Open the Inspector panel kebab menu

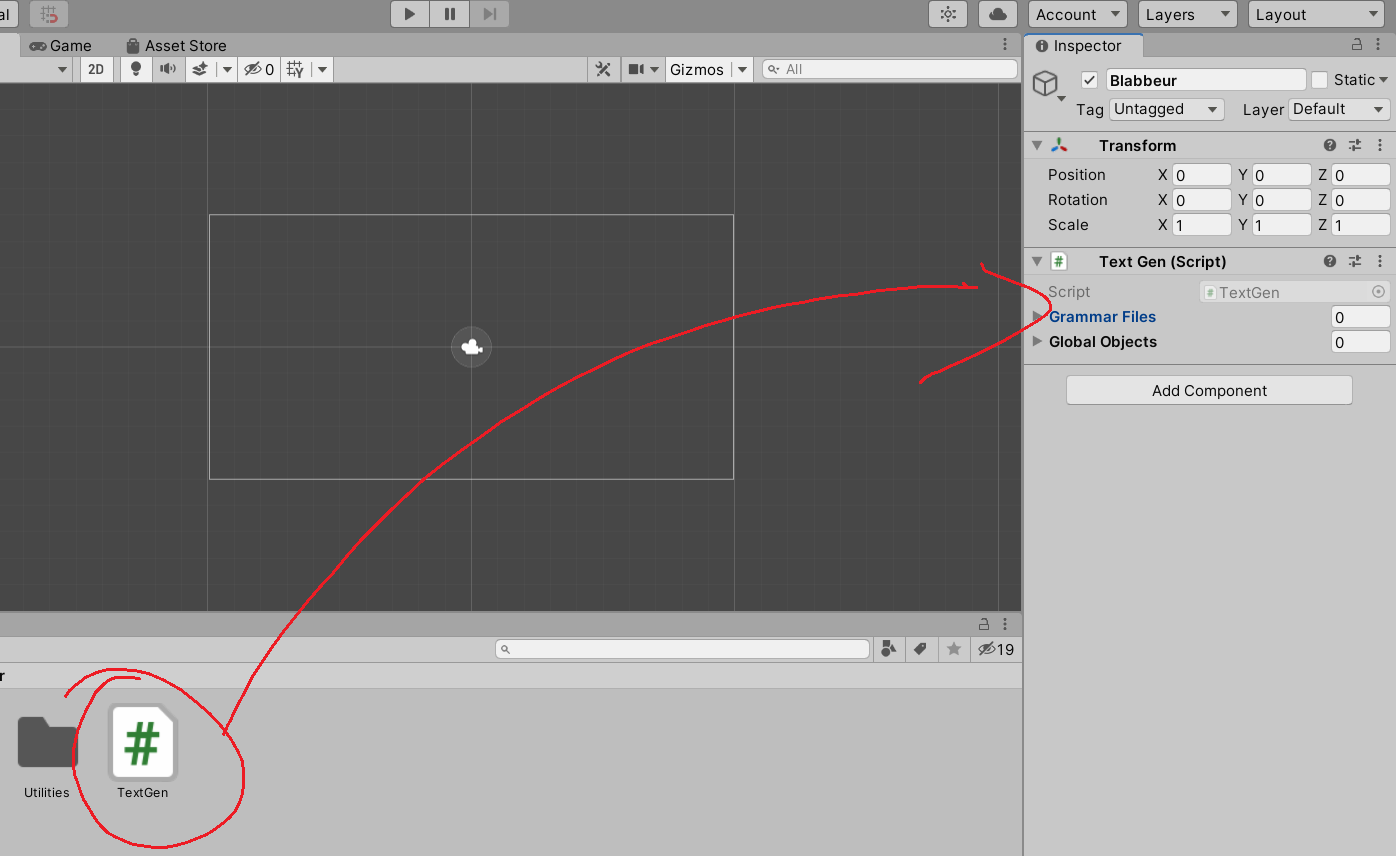click(x=1380, y=45)
